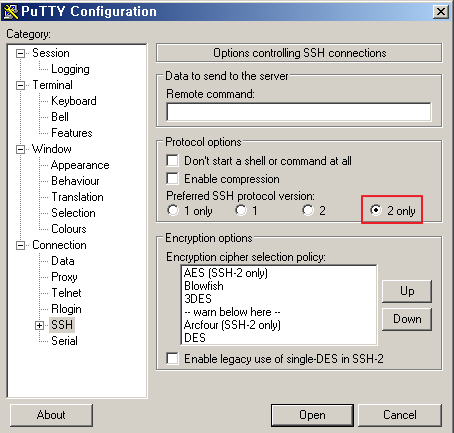Open Serial settings category
The image size is (454, 433).
point(64,341)
